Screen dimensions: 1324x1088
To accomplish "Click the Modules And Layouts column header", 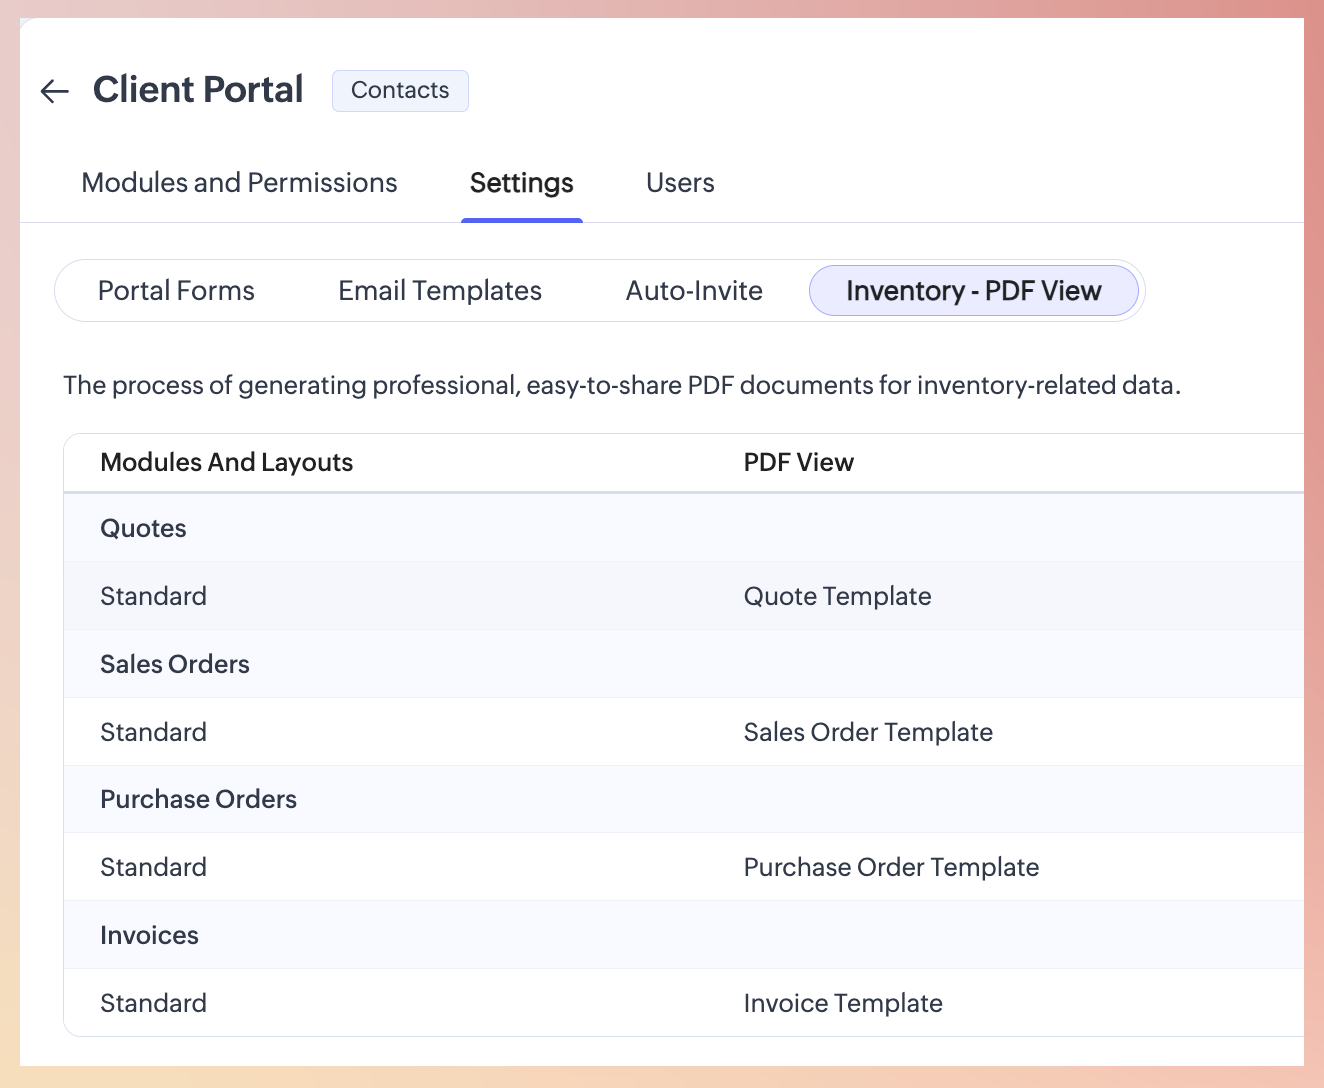I will click(227, 462).
